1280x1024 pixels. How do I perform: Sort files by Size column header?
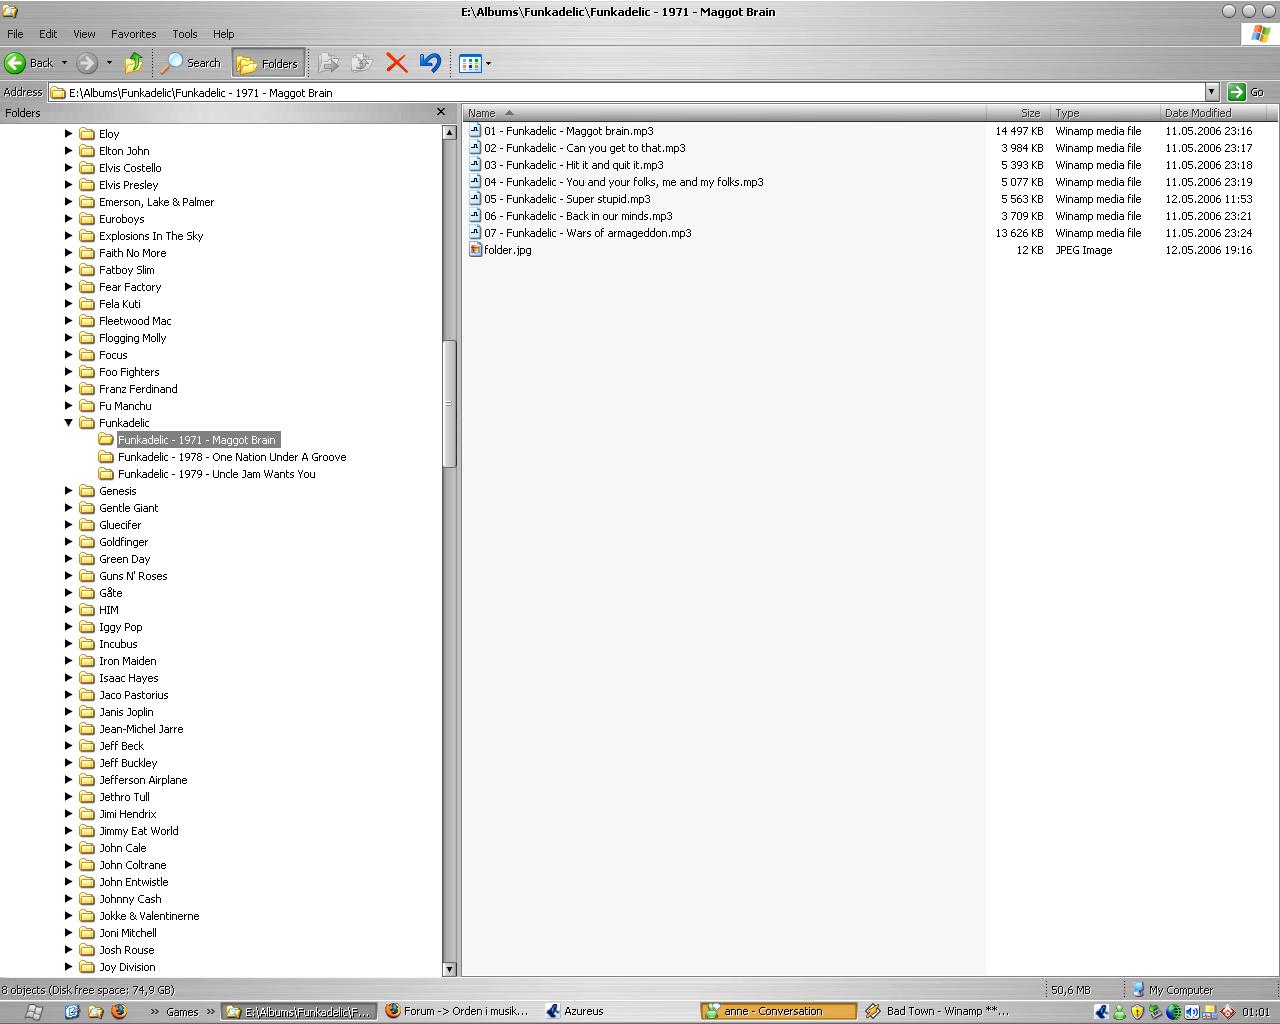[x=1017, y=113]
